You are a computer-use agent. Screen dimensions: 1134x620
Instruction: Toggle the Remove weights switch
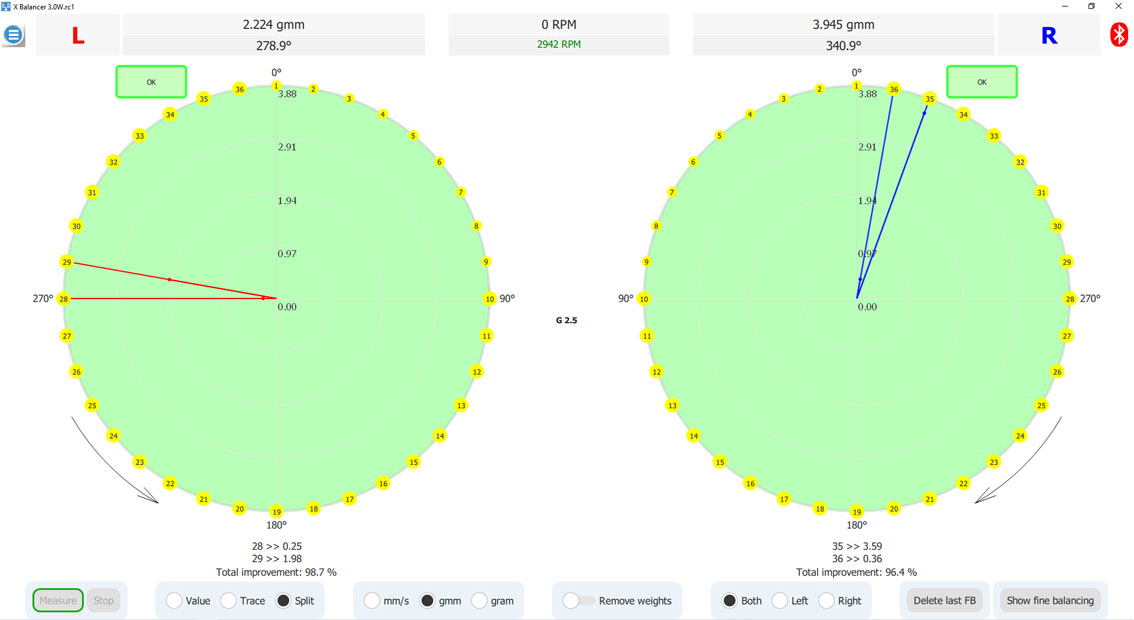pos(579,601)
